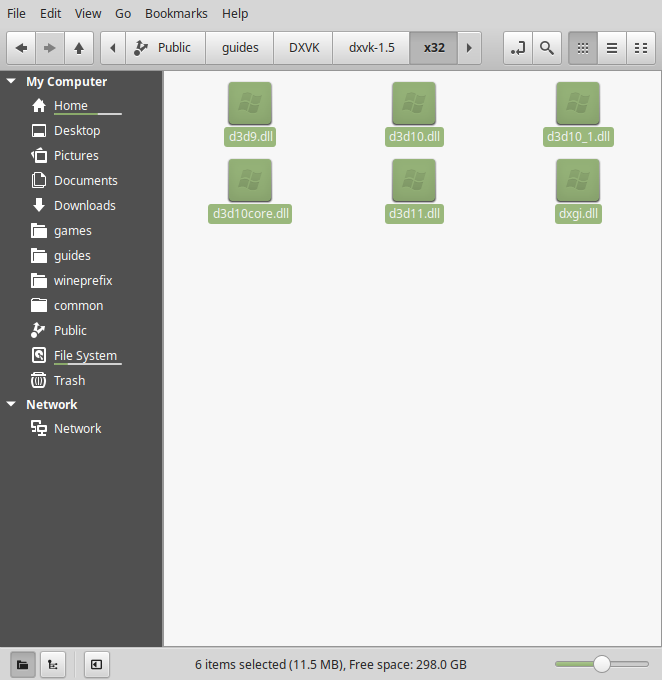Open the Bookmarks menu

(x=176, y=13)
